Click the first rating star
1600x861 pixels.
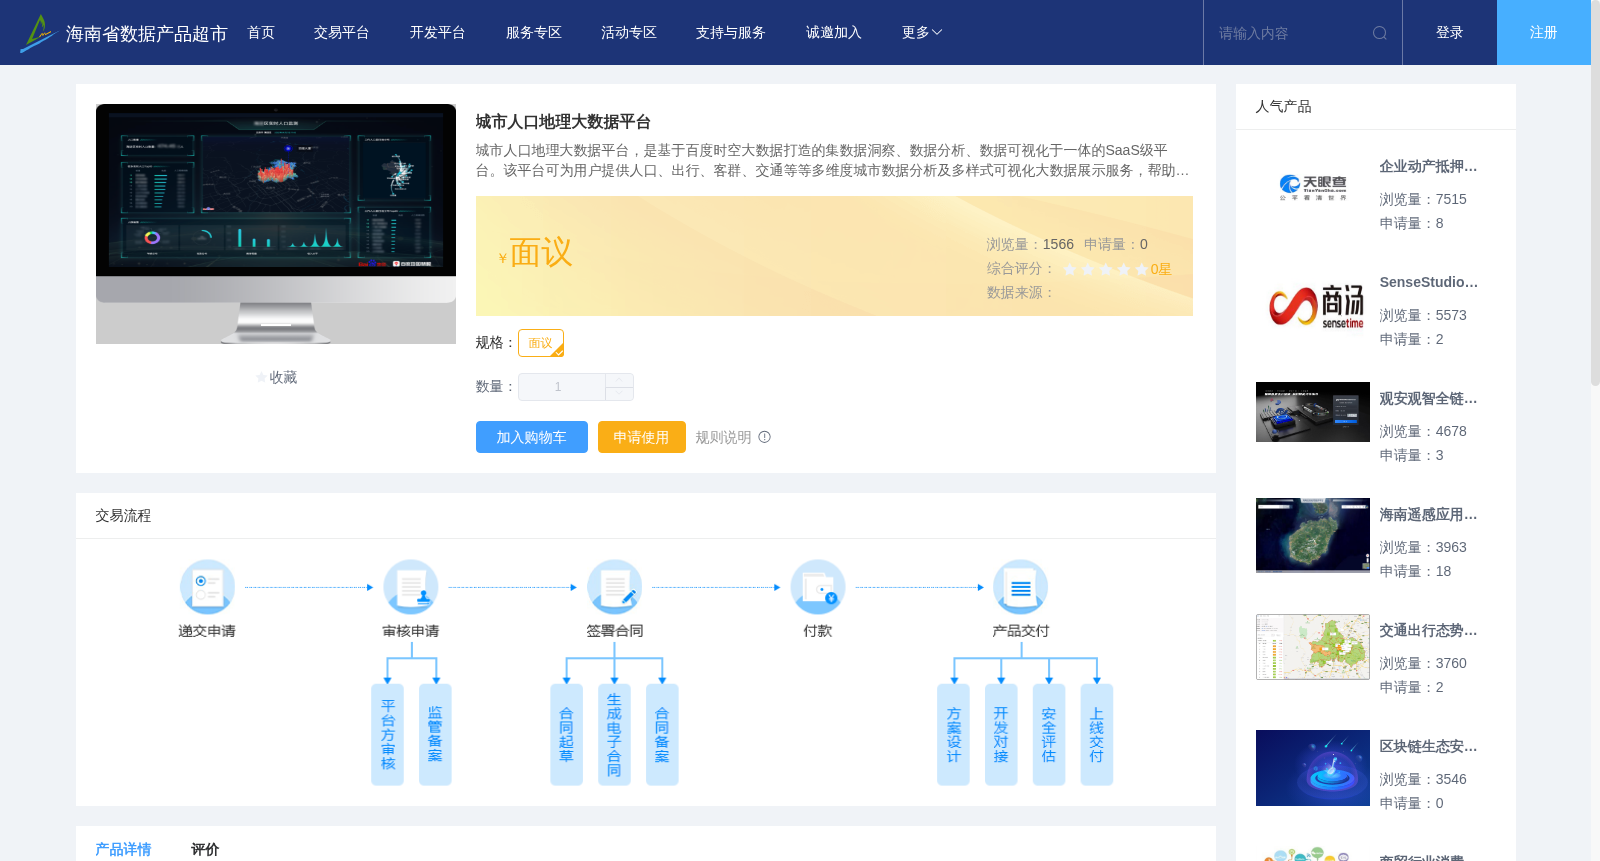1070,269
